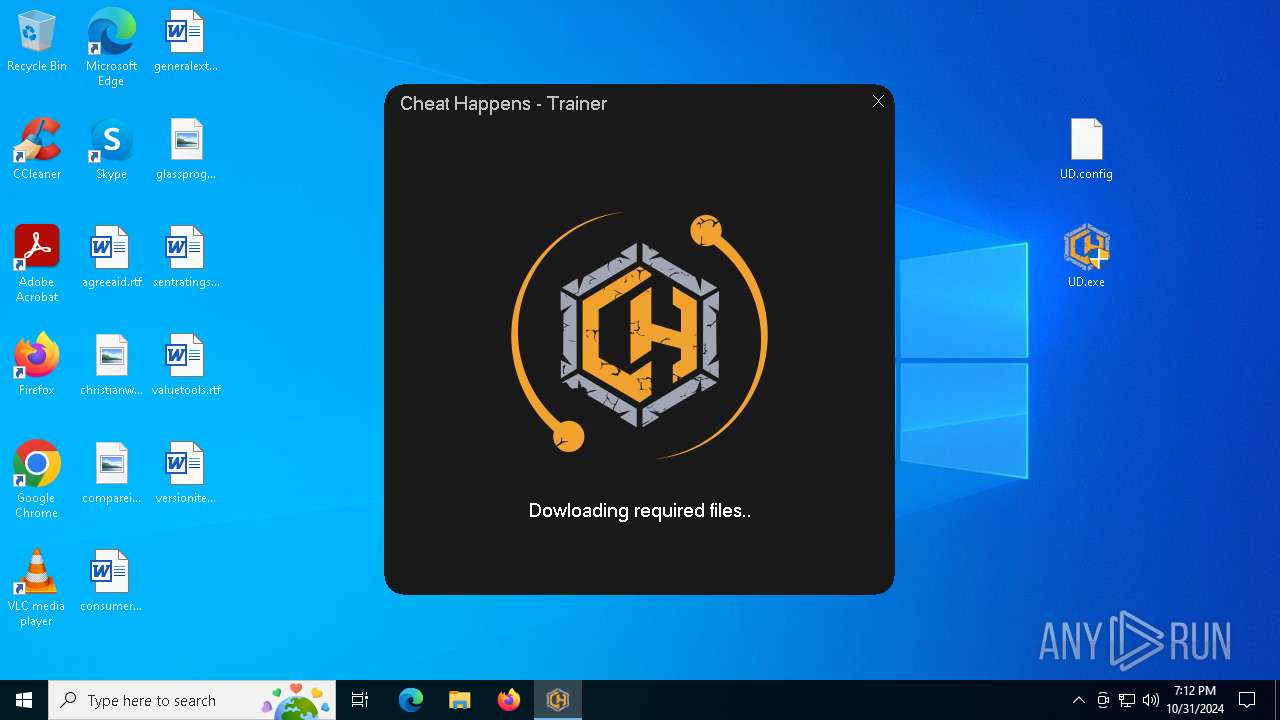Select the Skype desktop shortcut
The height and width of the screenshot is (720, 1280).
(111, 150)
